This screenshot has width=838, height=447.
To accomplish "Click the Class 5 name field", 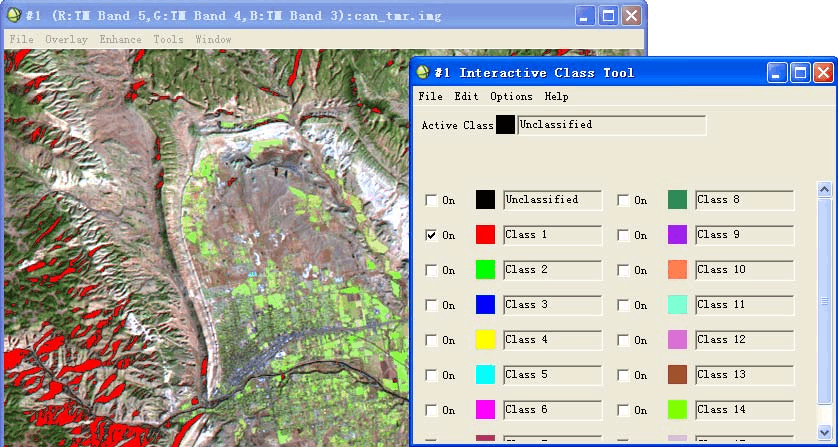I will click(x=553, y=375).
